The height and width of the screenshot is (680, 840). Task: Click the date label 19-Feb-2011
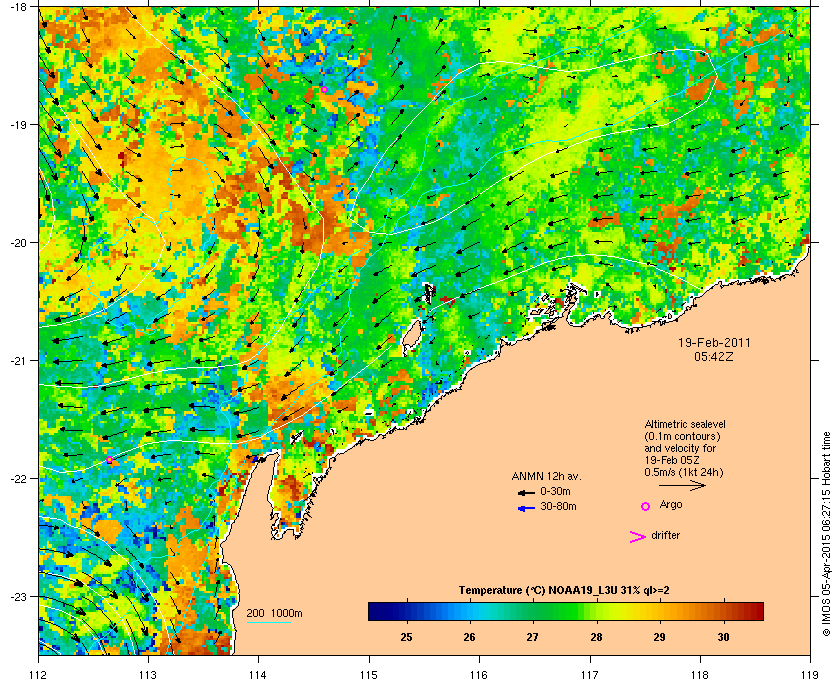[x=714, y=343]
